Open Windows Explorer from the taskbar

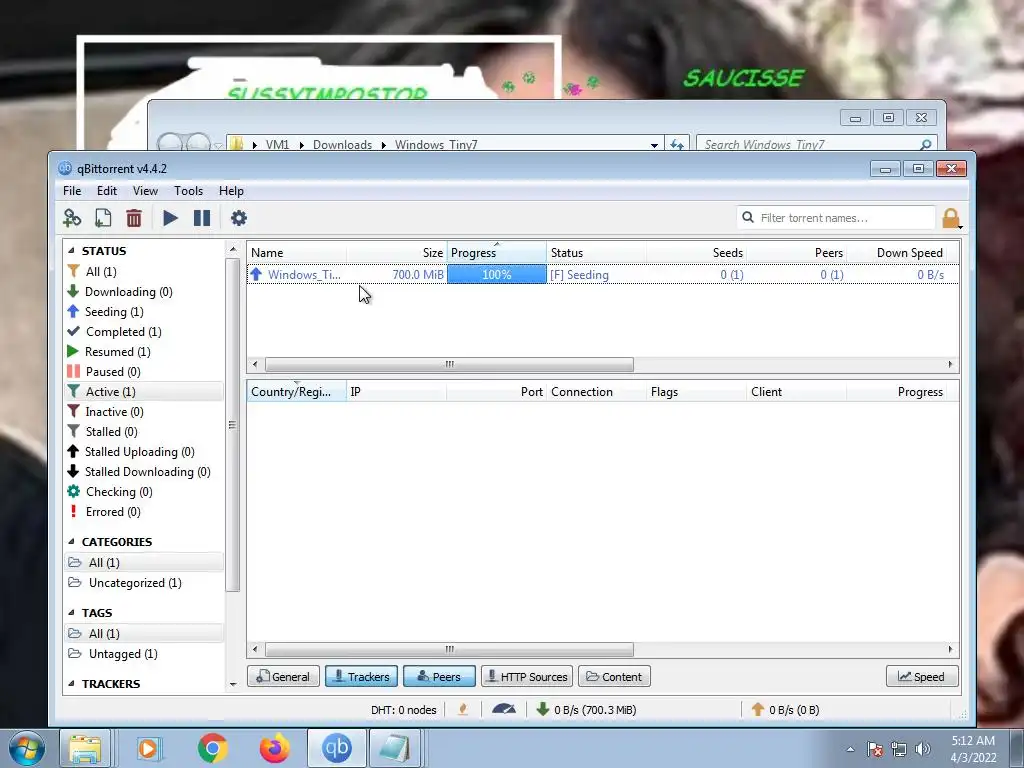click(x=85, y=748)
